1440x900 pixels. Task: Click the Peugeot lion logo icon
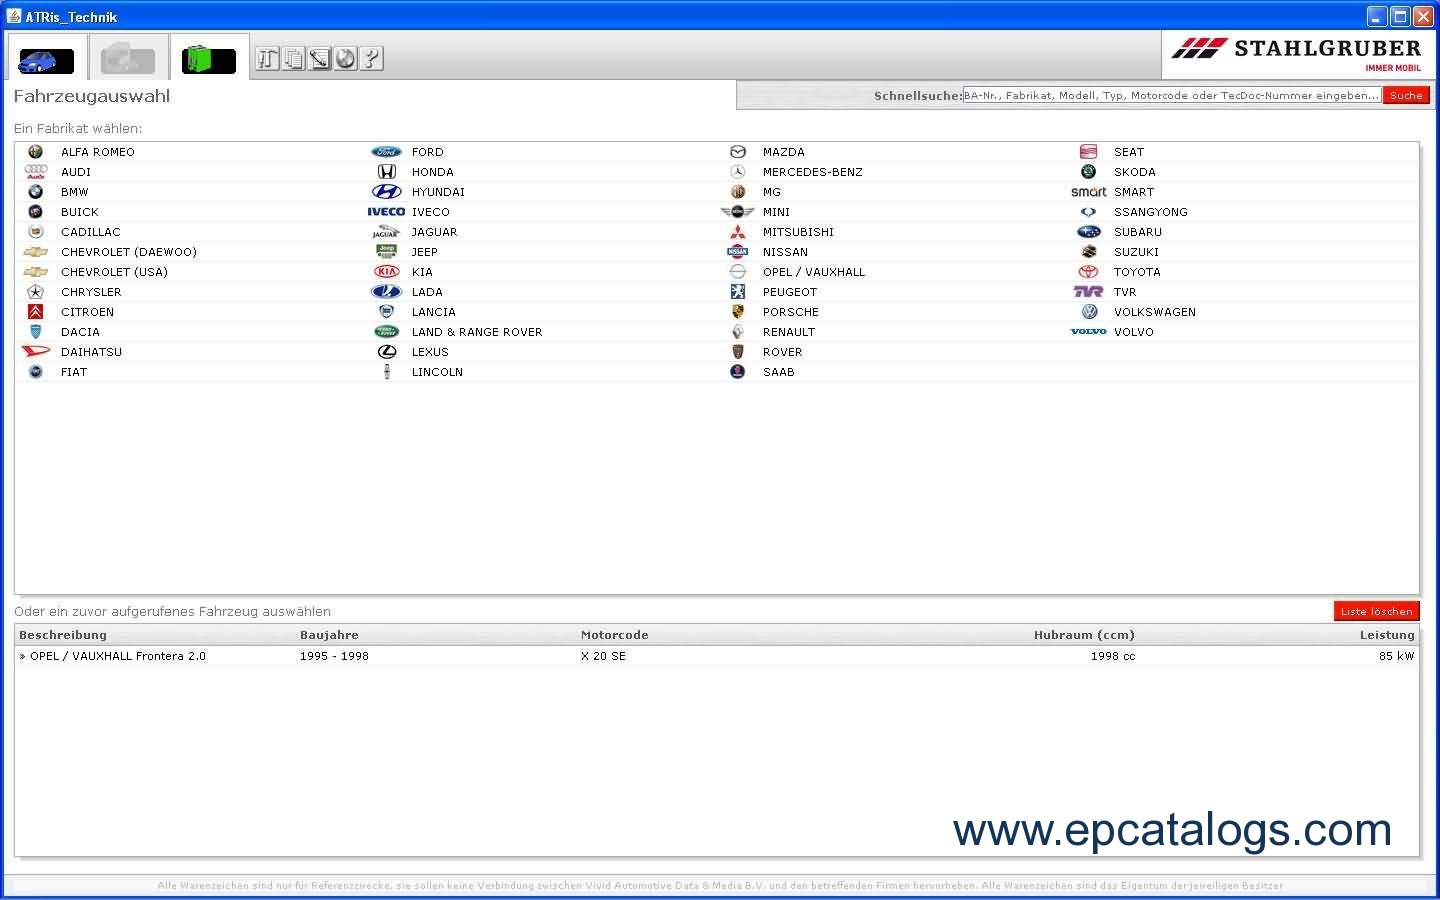pyautogui.click(x=738, y=292)
